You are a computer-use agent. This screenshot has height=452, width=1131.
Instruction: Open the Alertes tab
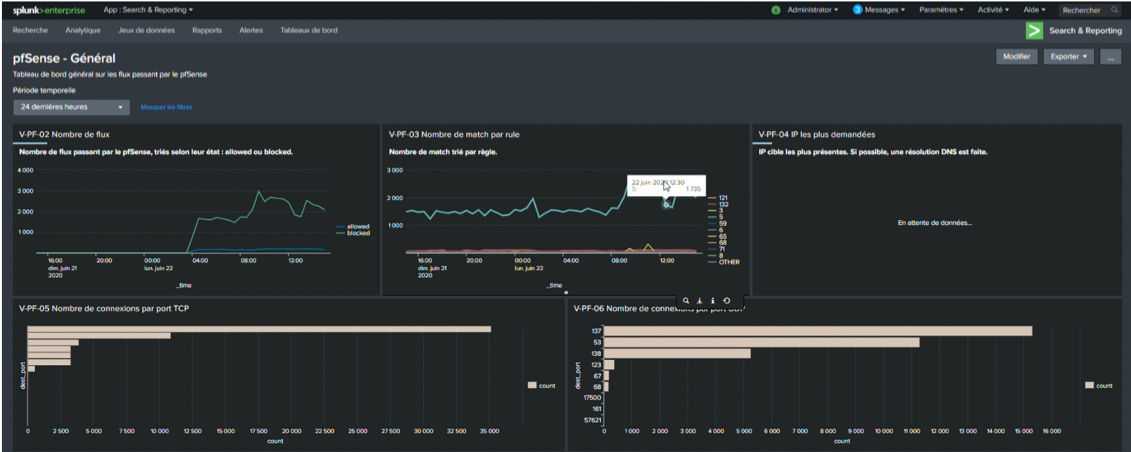coord(251,31)
